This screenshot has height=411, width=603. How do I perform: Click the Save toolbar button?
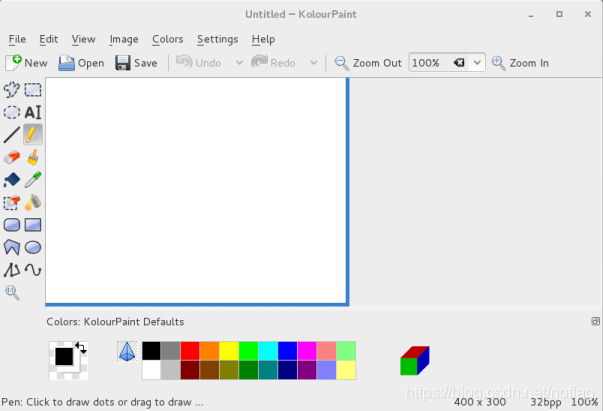136,63
